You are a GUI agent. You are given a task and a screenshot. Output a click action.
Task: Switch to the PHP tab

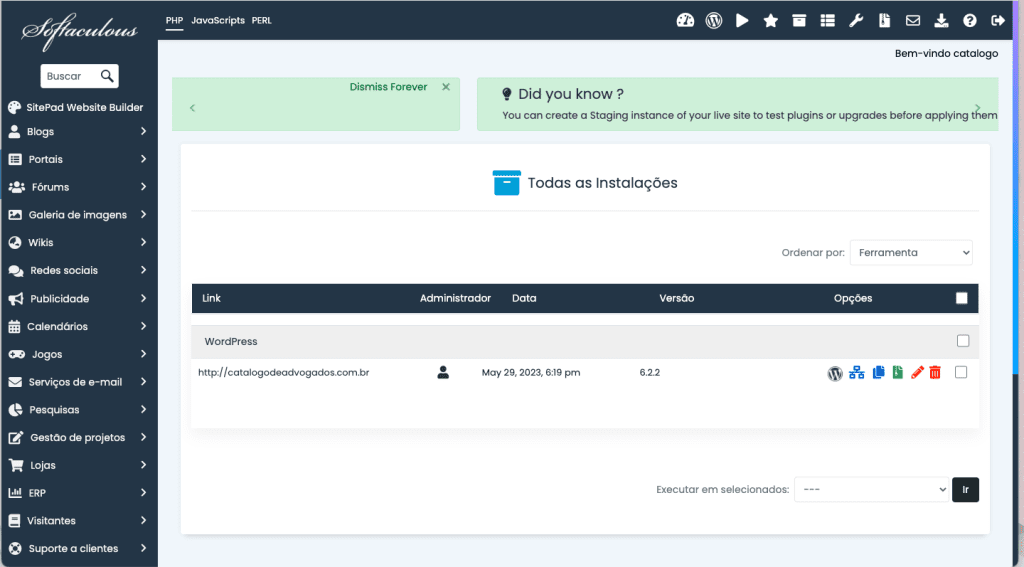click(174, 20)
